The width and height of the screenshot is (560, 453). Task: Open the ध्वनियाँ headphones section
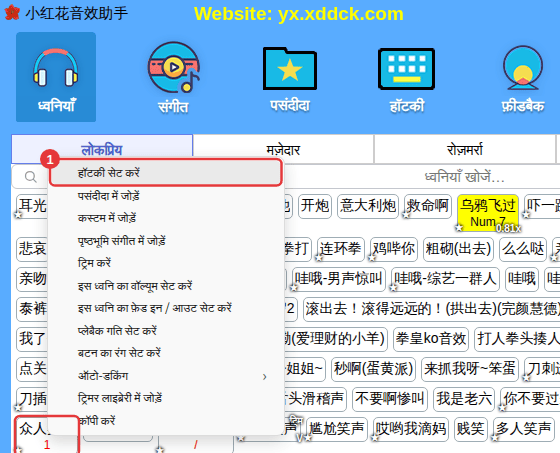pyautogui.click(x=56, y=77)
